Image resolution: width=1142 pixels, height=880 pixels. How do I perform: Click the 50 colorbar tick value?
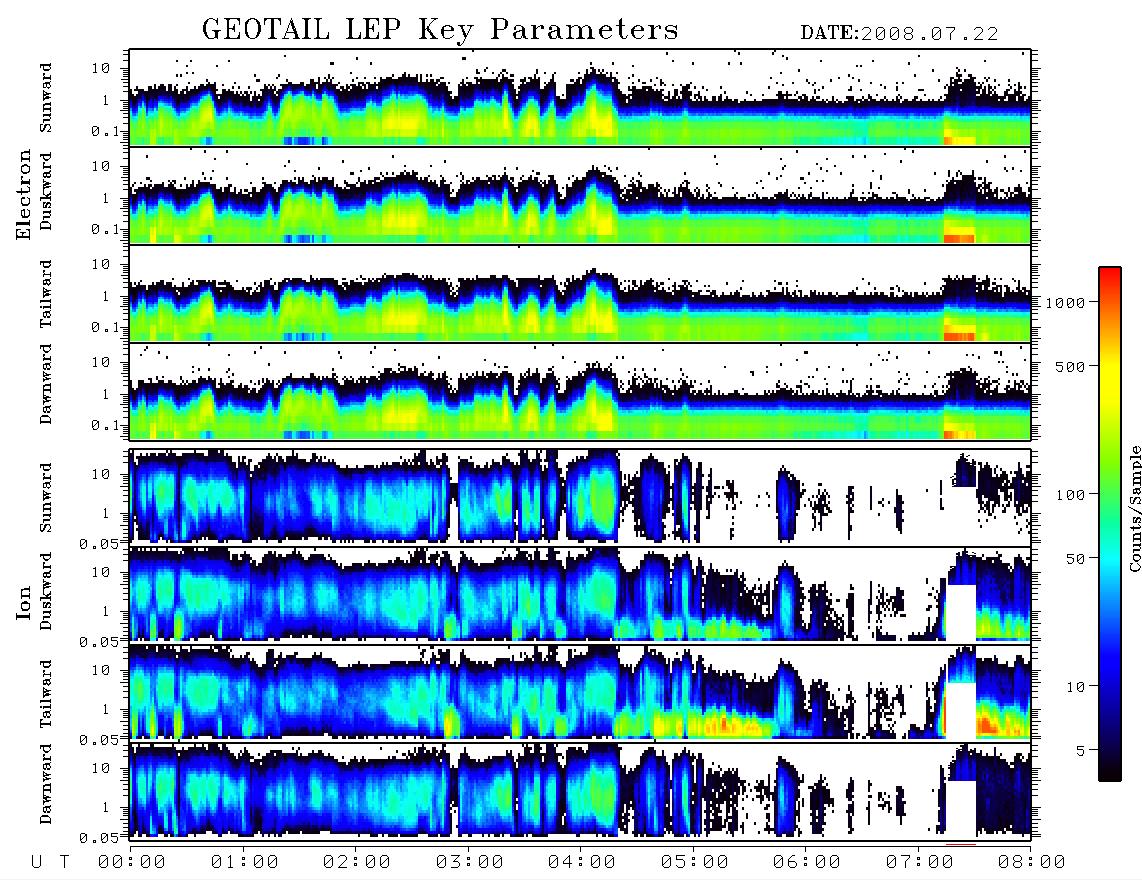1075,559
